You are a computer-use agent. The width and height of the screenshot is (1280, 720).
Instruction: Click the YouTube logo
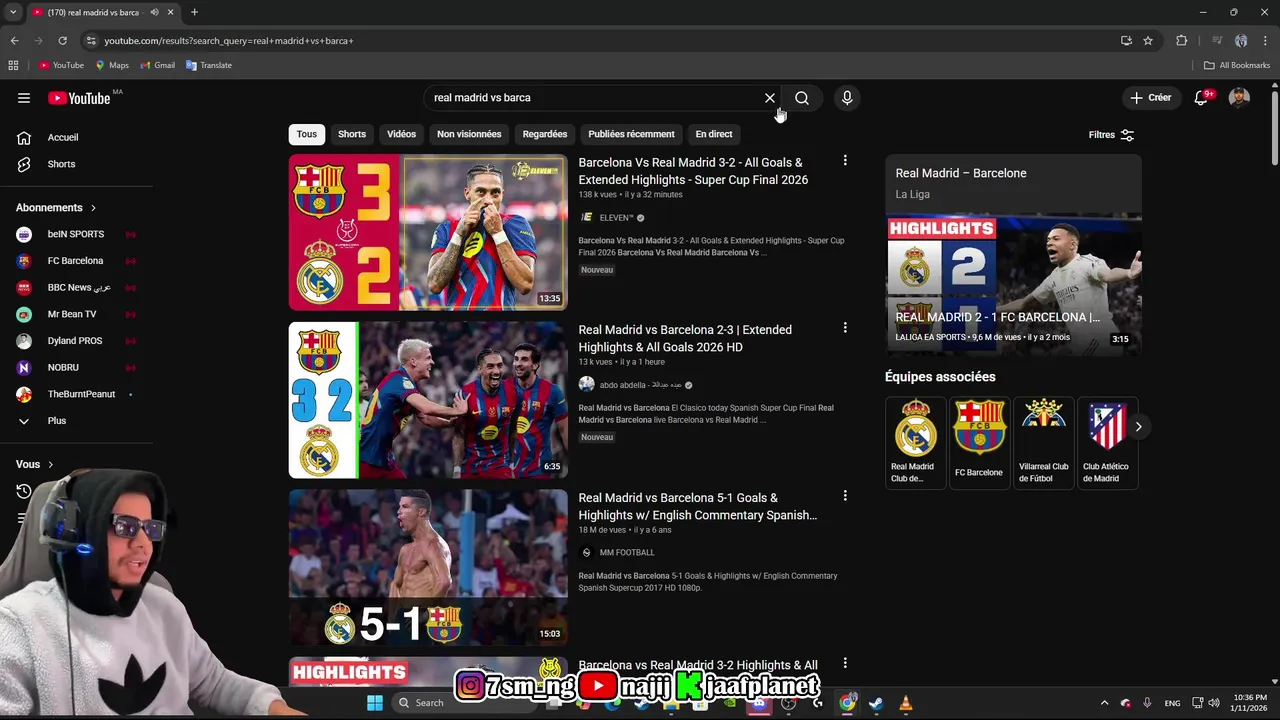pyautogui.click(x=79, y=98)
